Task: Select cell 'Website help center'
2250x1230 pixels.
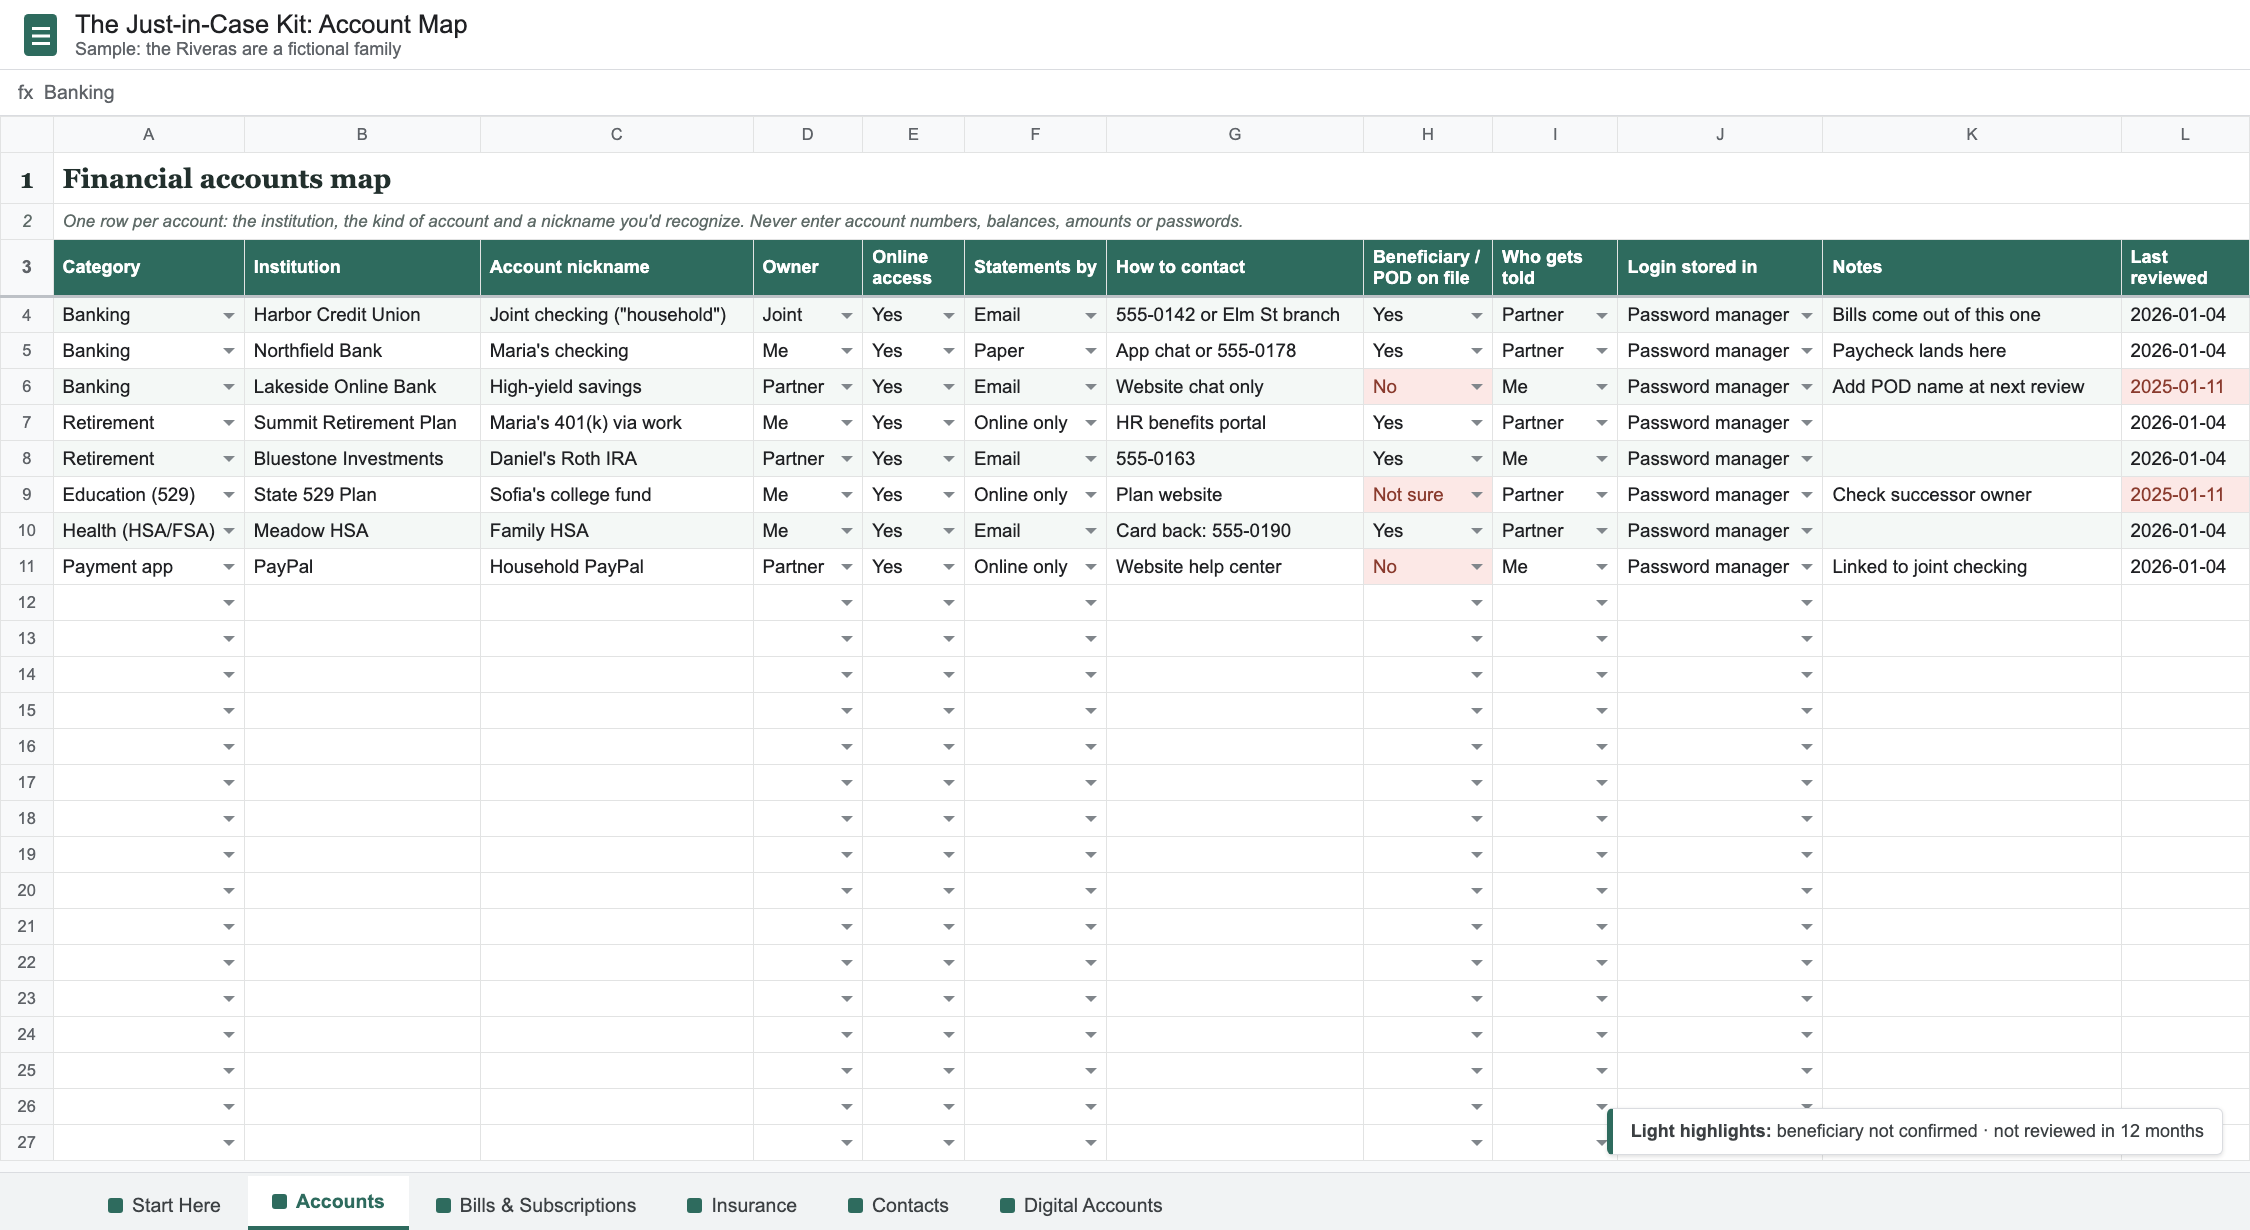Action: point(1235,566)
